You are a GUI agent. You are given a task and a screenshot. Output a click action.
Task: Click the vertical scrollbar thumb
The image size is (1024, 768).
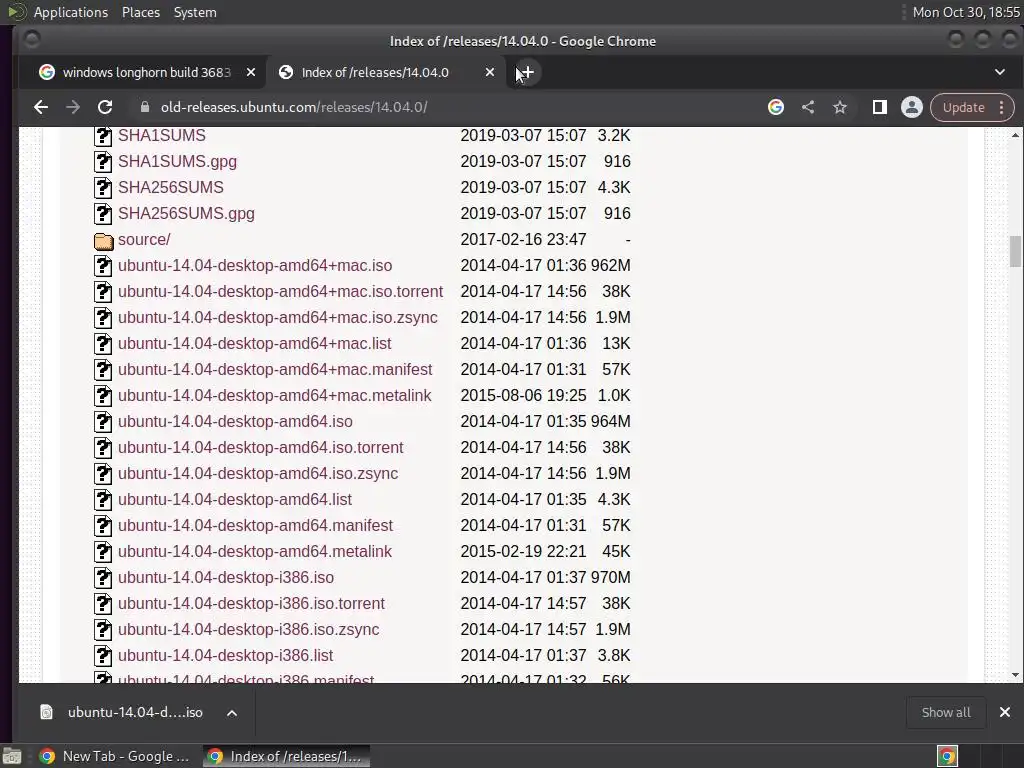(x=1015, y=251)
